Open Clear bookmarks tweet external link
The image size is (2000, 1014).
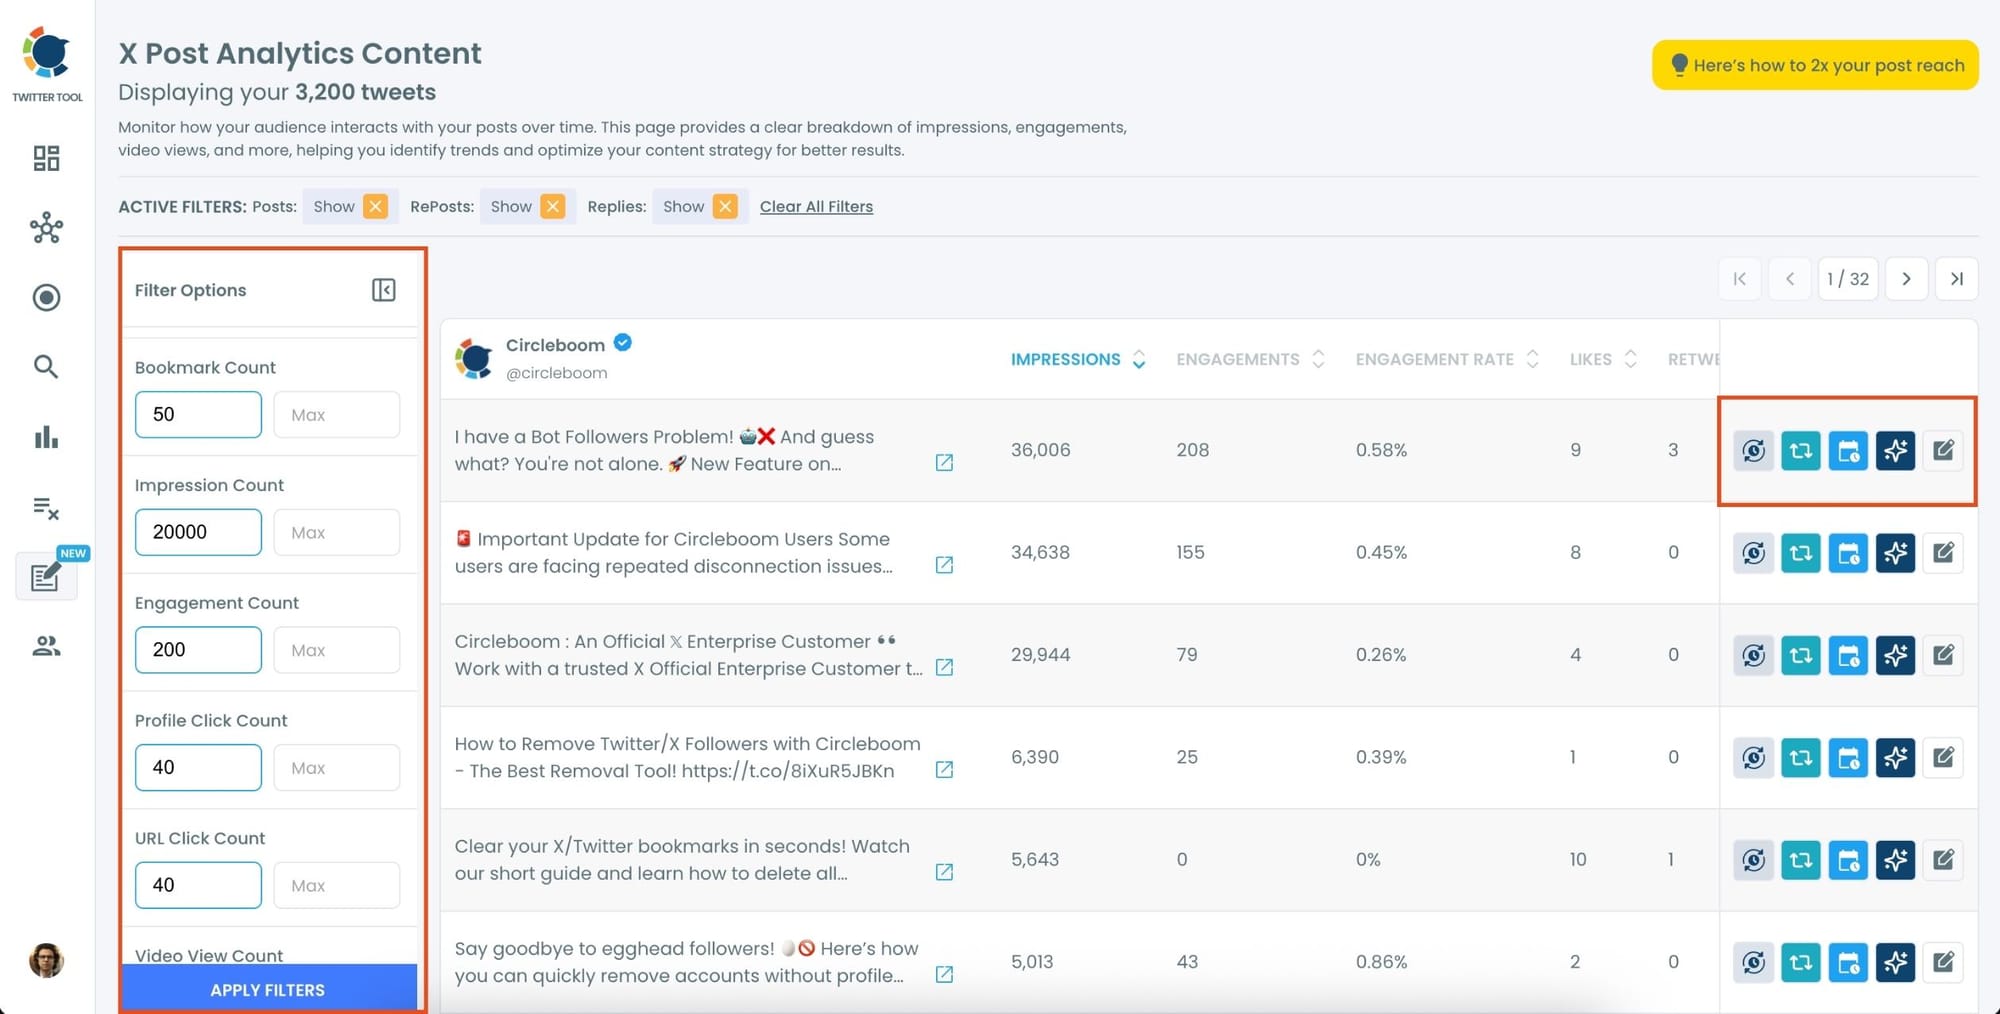click(x=944, y=872)
